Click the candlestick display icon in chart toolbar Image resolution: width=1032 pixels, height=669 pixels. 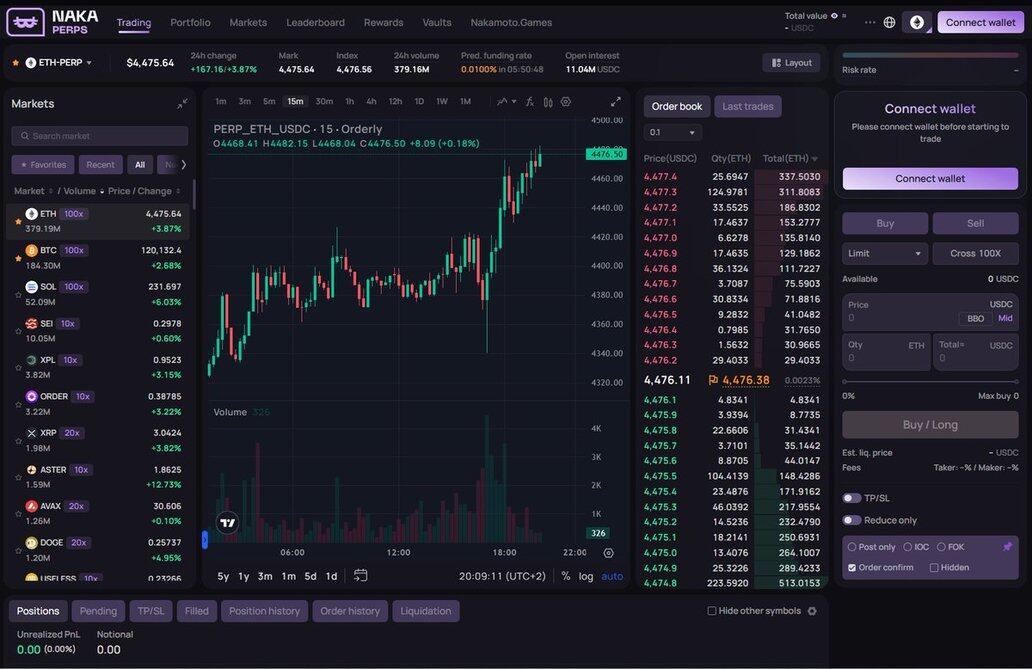click(x=548, y=101)
